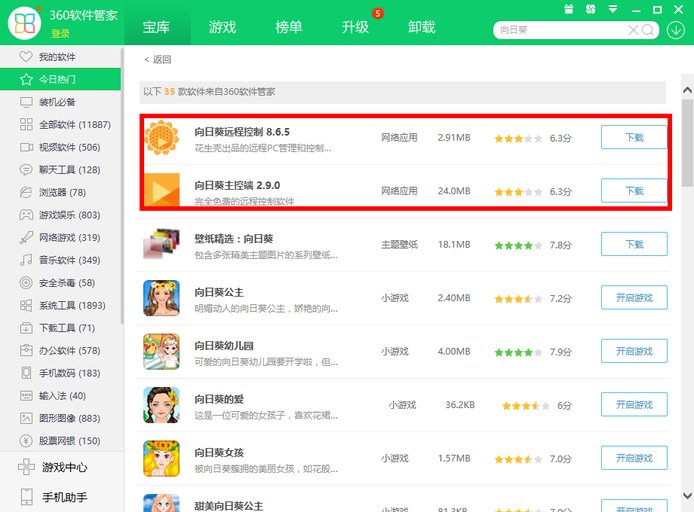Open 系统工具 (1893) icon
The width and height of the screenshot is (694, 512).
tap(26, 305)
